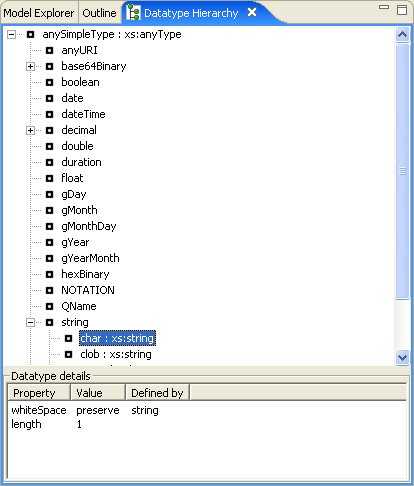Click the clob : xs:string icon
The image size is (414, 486).
tap(68, 354)
